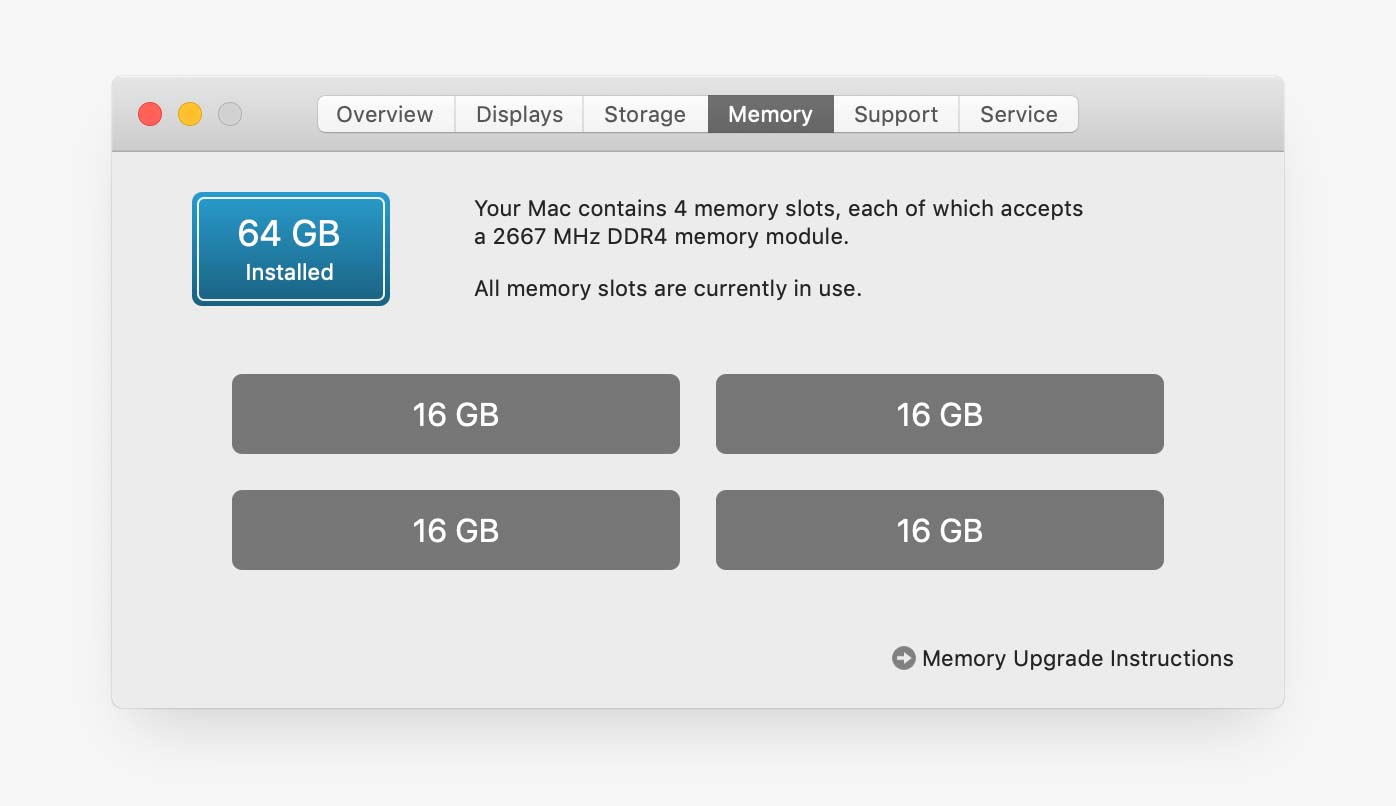Click the upper-right 16 GB memory slot
The height and width of the screenshot is (806, 1396).
pyautogui.click(x=940, y=414)
